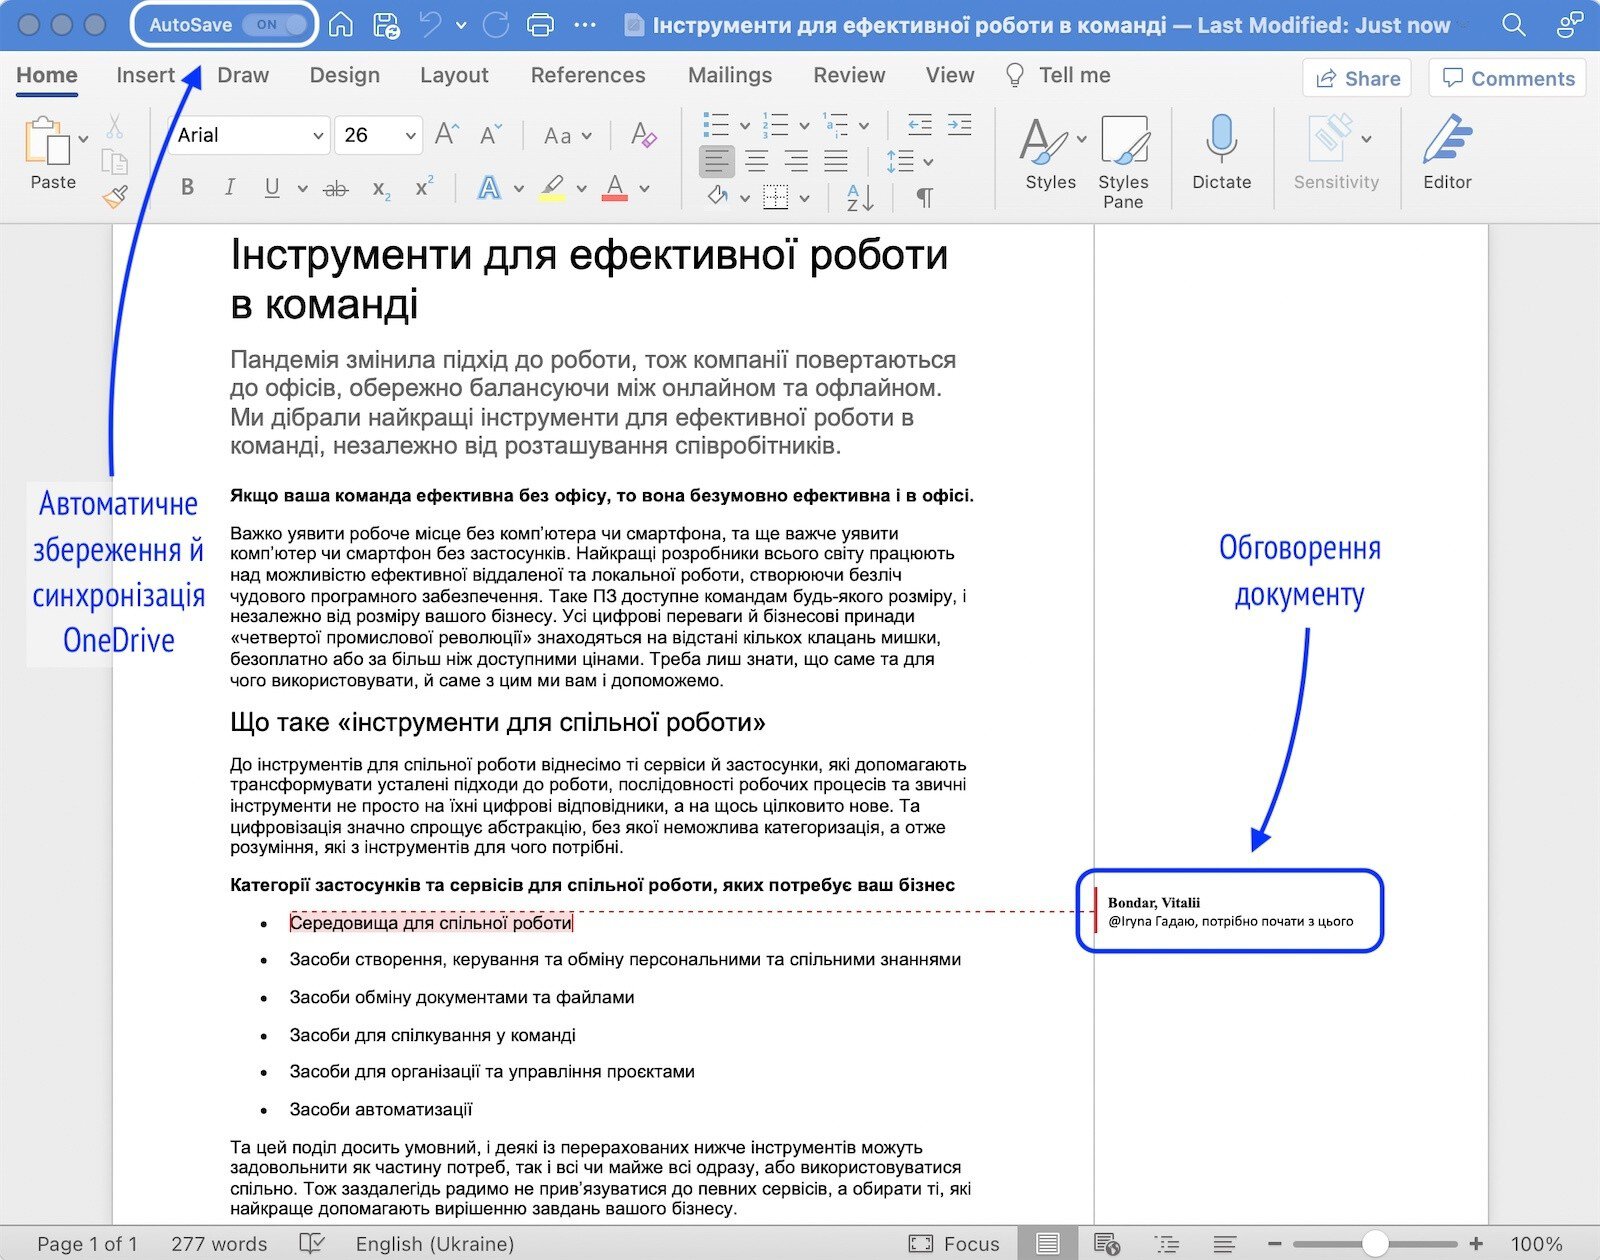Screen dimensions: 1600x1260
Task: Click the Share button
Action: coord(1357,78)
